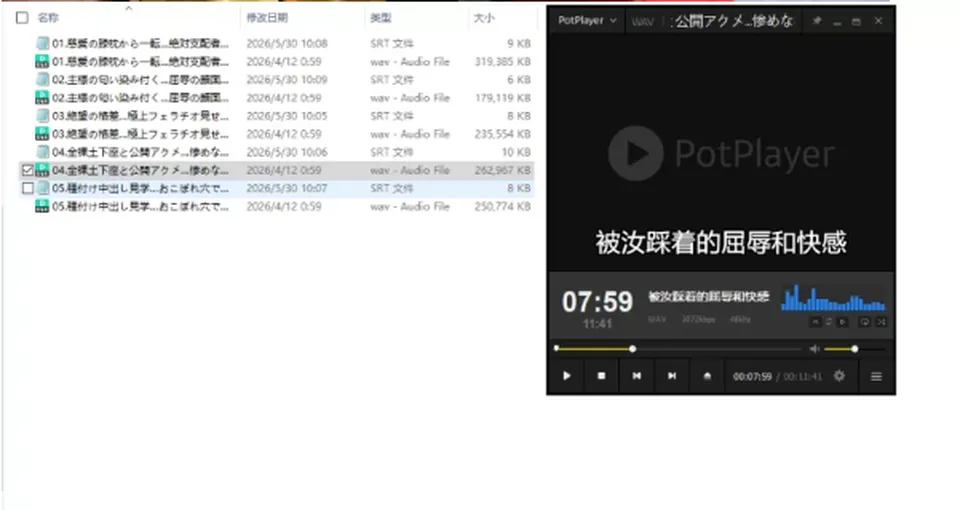
Task: Click the 10 KB size cell
Action: pos(516,152)
